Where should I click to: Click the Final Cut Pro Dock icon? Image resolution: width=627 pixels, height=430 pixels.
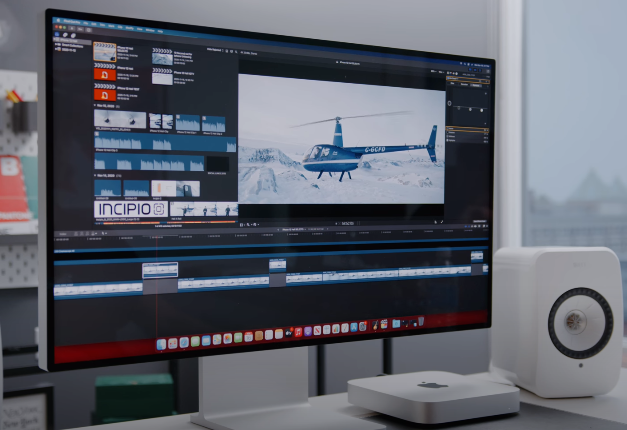(384, 324)
